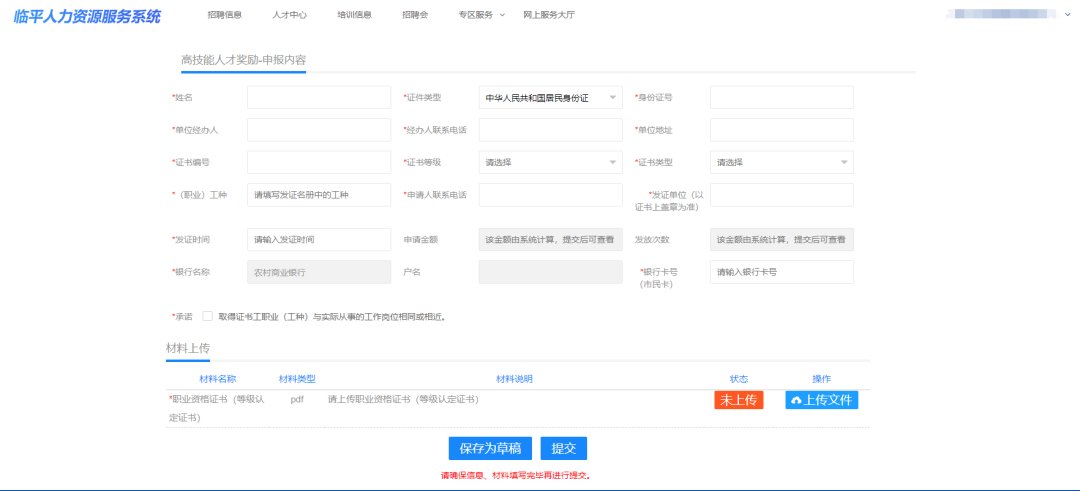Screen dimensions: 1080x491
Task: Open 网上服务大厅 from navigation bar
Action: click(x=548, y=15)
